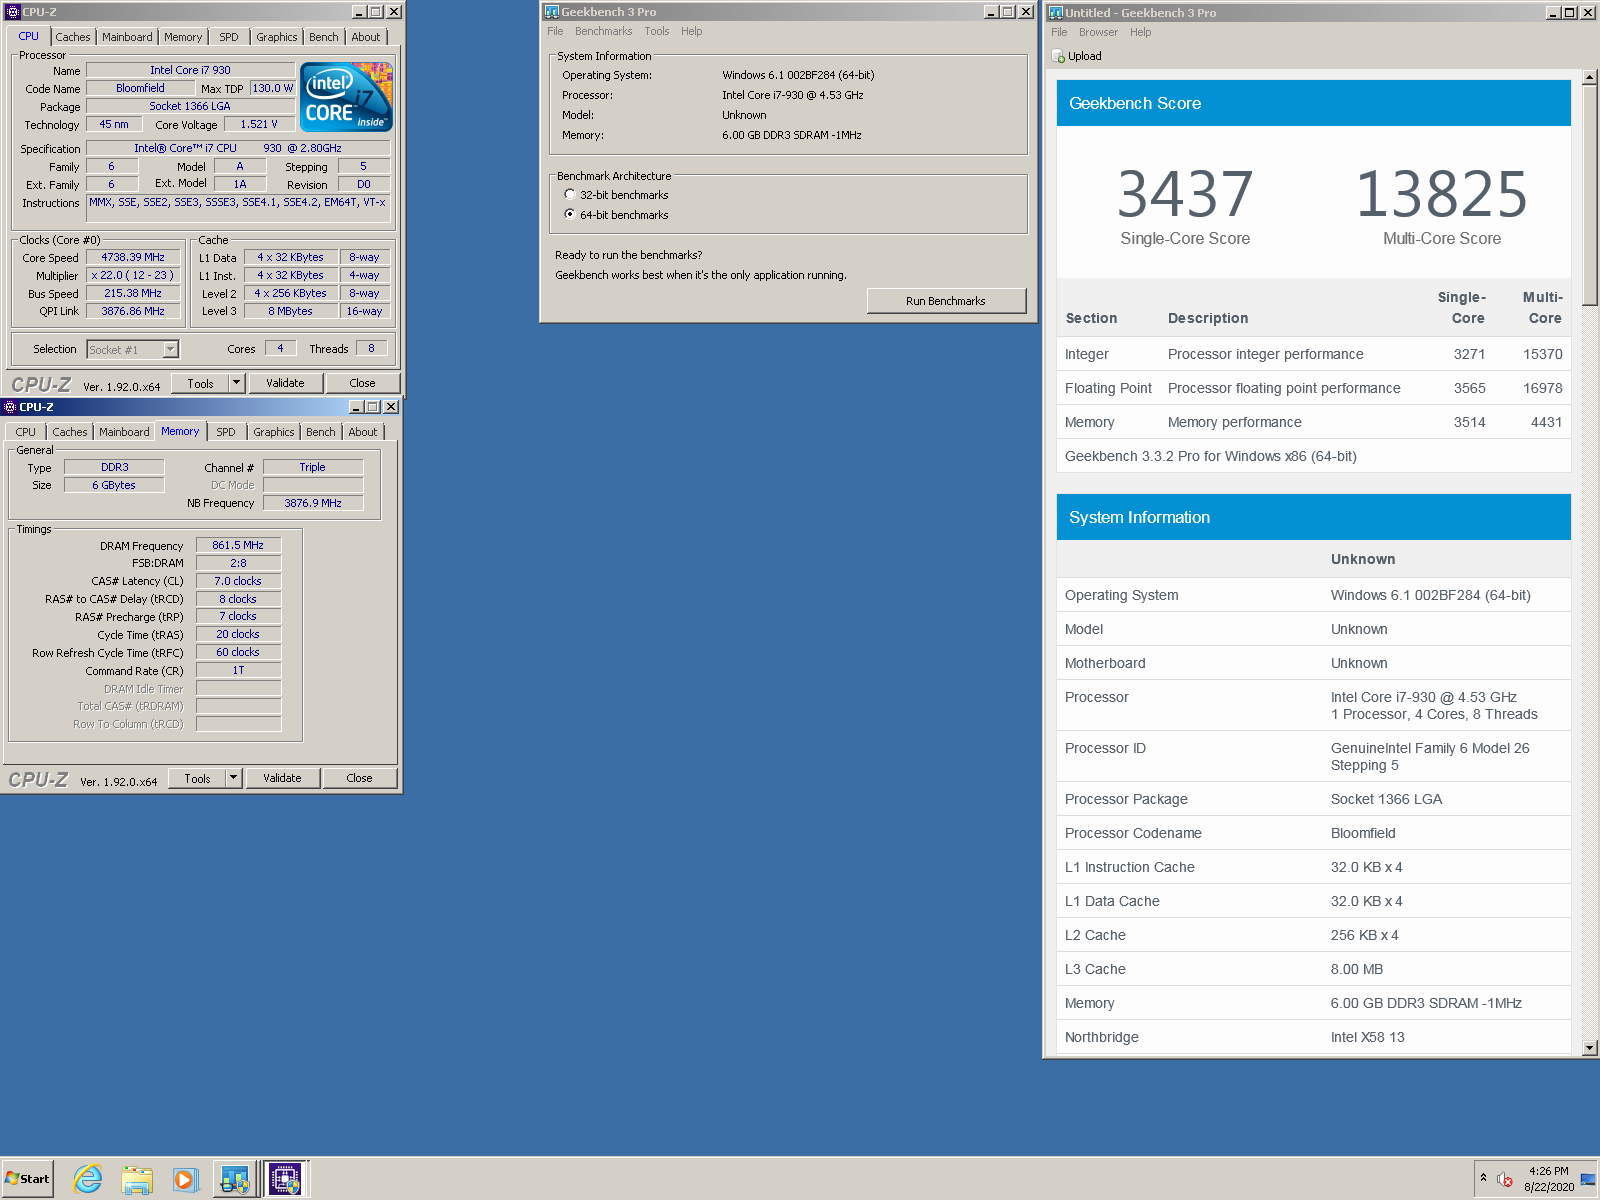The height and width of the screenshot is (1200, 1600).
Task: Click the Multi-Core Score 13825
Action: [x=1441, y=194]
